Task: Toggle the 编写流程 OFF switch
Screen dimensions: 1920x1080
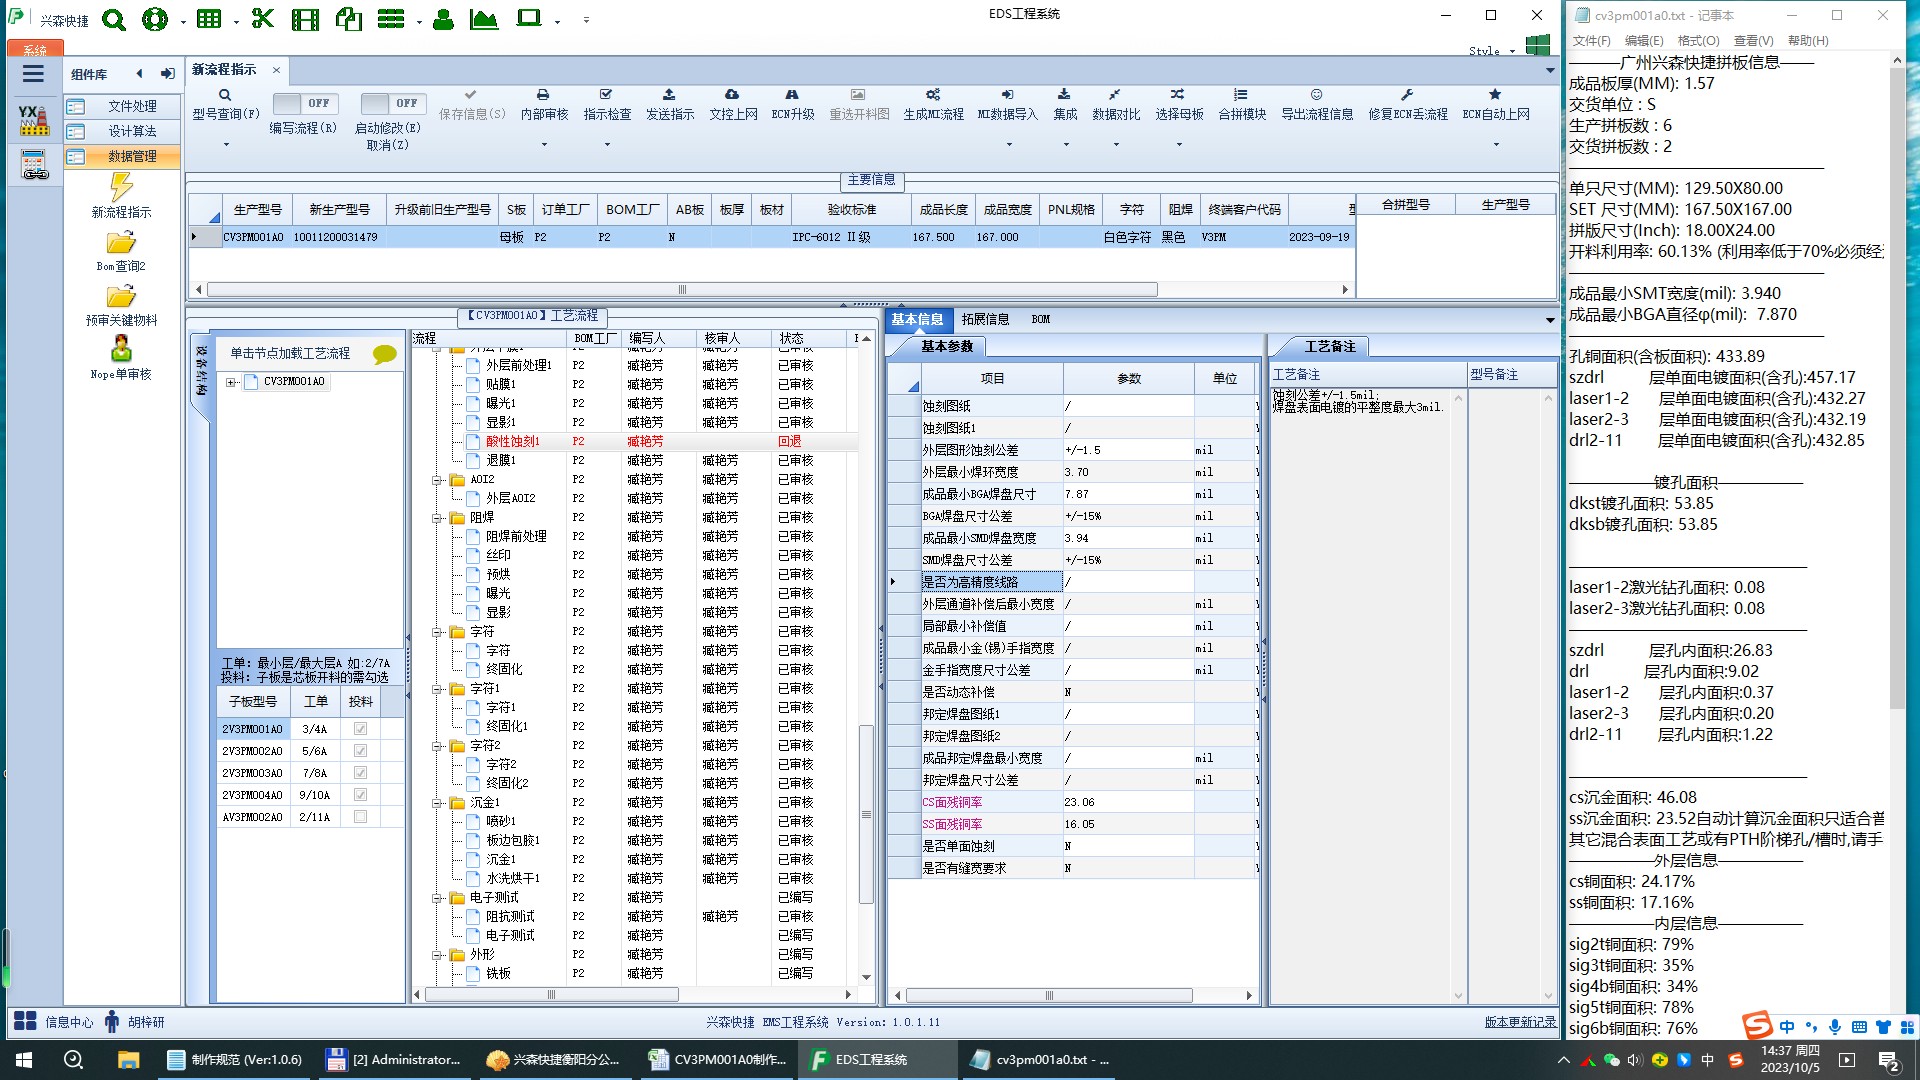Action: [305, 103]
